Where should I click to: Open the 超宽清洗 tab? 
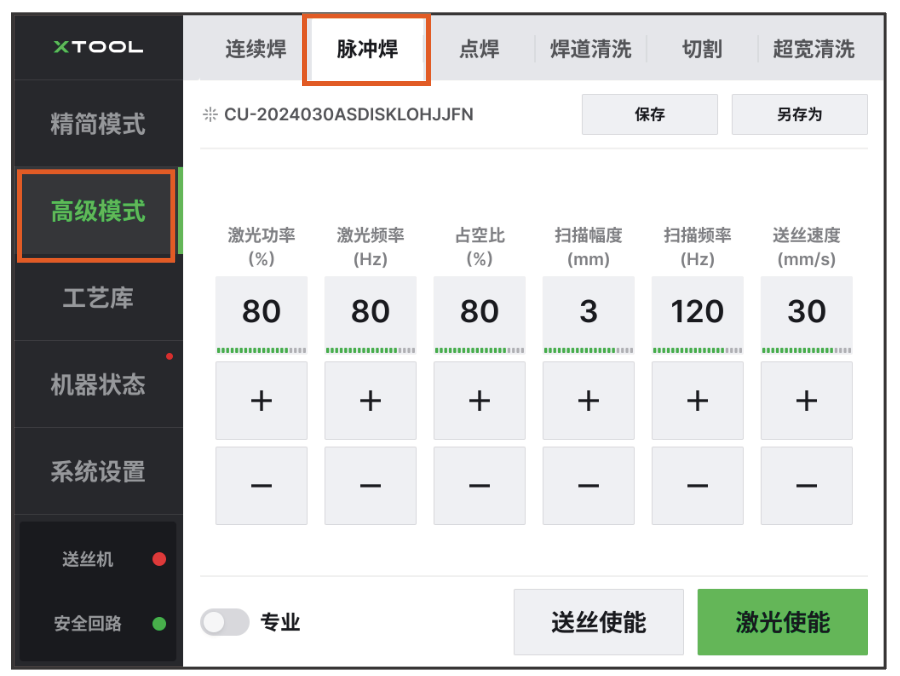pos(813,49)
